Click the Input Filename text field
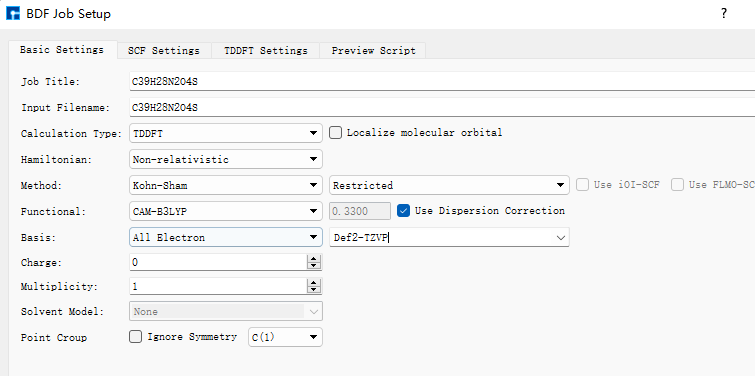755x376 pixels. (442, 107)
